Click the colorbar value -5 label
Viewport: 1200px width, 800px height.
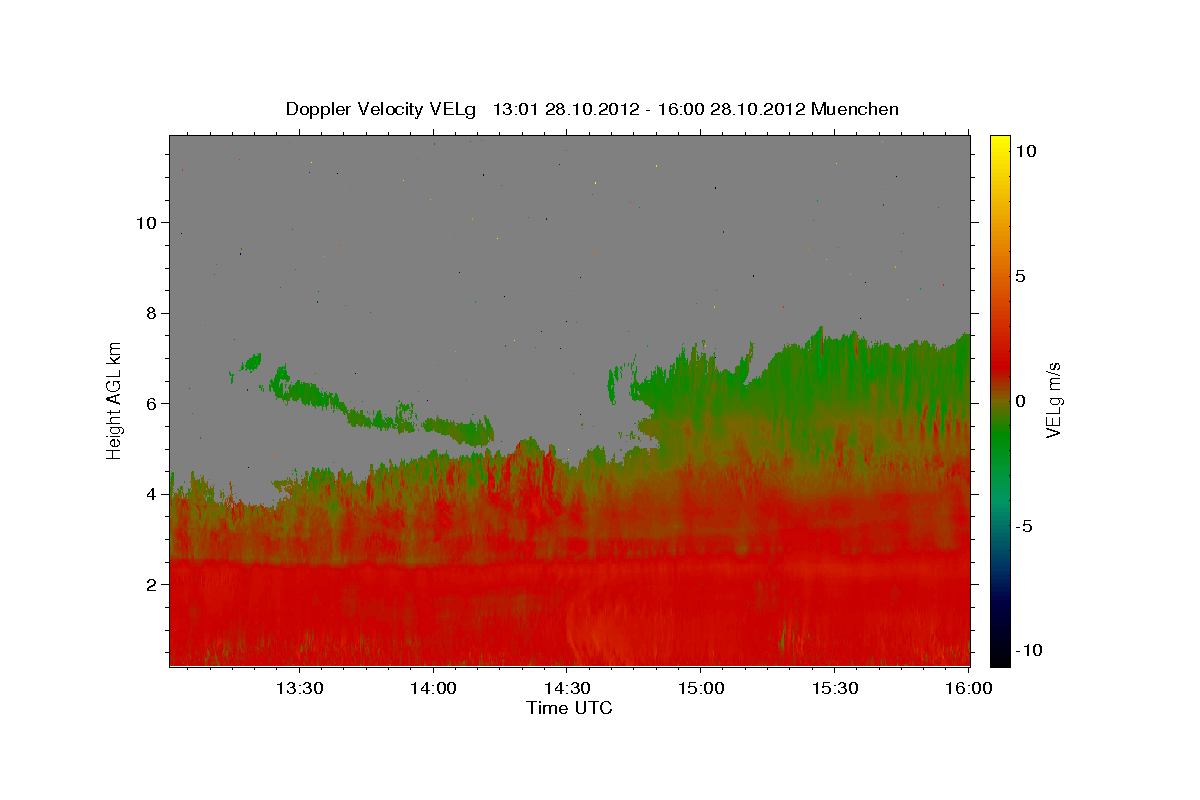[1023, 525]
